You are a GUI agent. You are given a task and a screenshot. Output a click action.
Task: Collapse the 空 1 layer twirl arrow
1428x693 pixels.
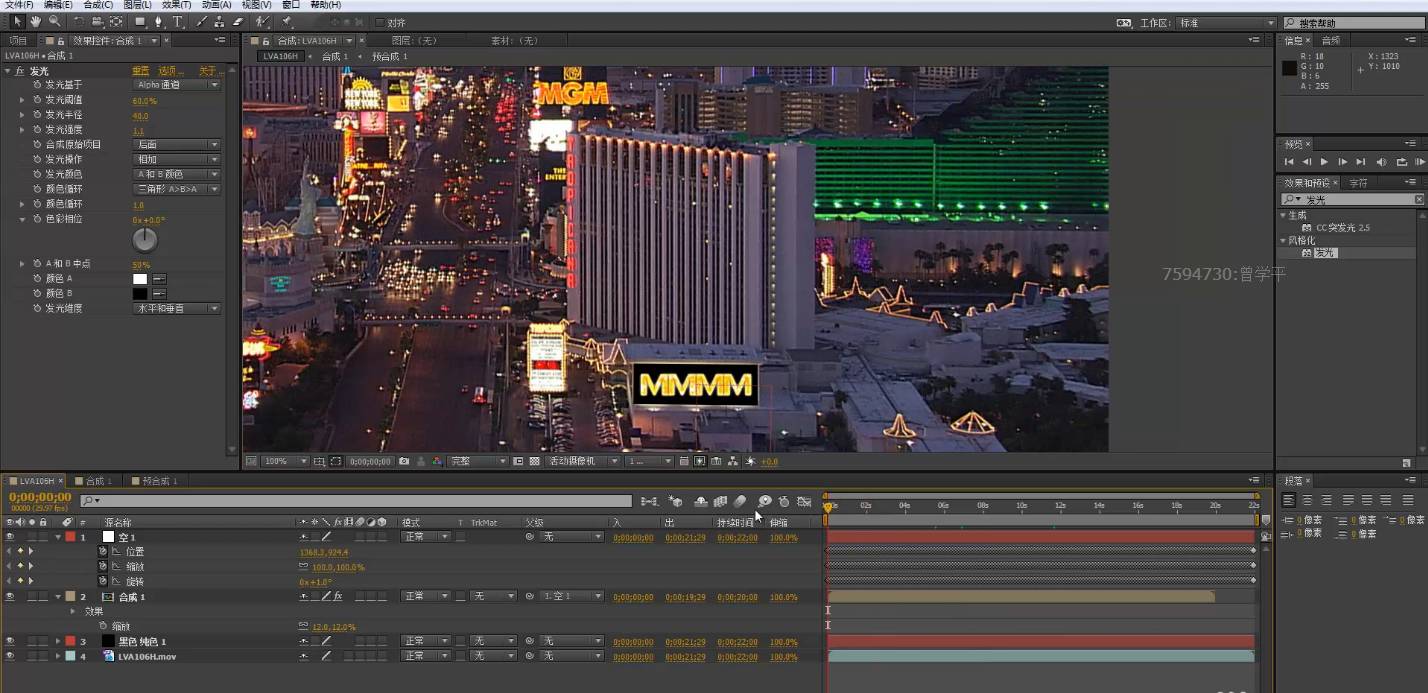59,537
